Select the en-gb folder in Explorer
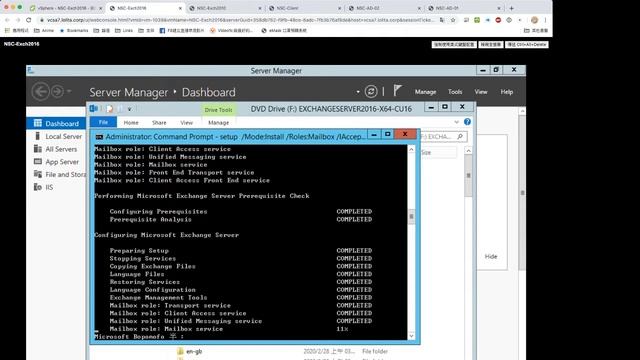This screenshot has height=360, width=640. [x=194, y=351]
